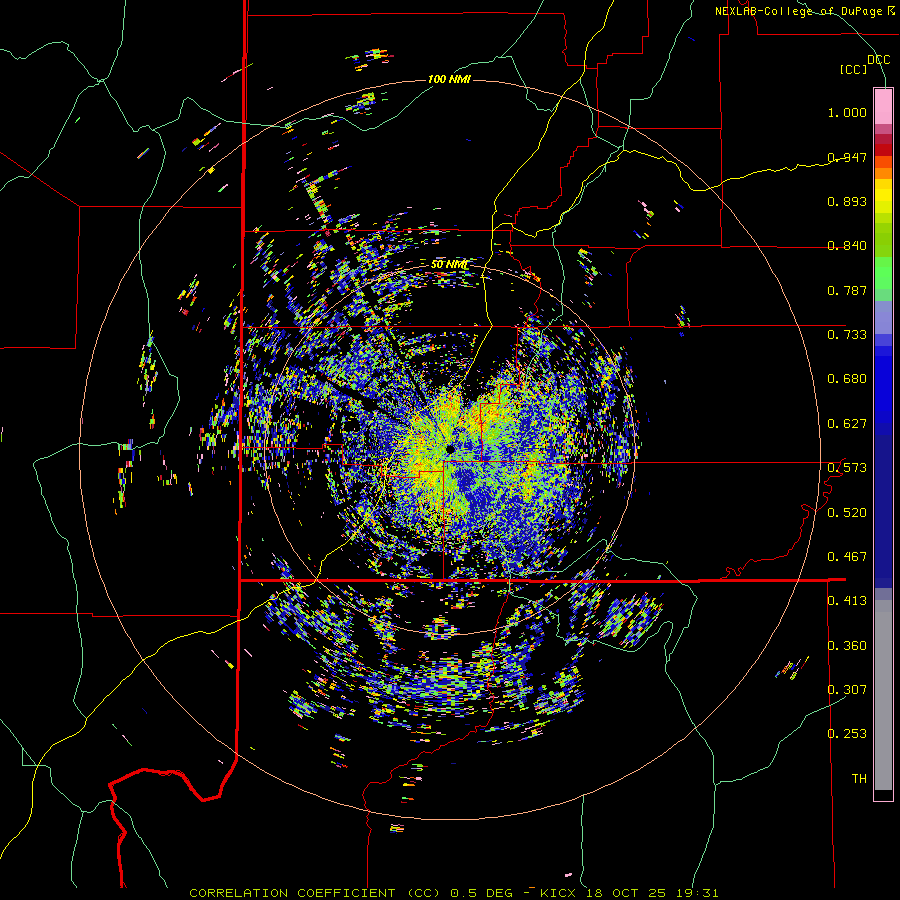Pick the gray legend band near 0.307

[x=883, y=695]
